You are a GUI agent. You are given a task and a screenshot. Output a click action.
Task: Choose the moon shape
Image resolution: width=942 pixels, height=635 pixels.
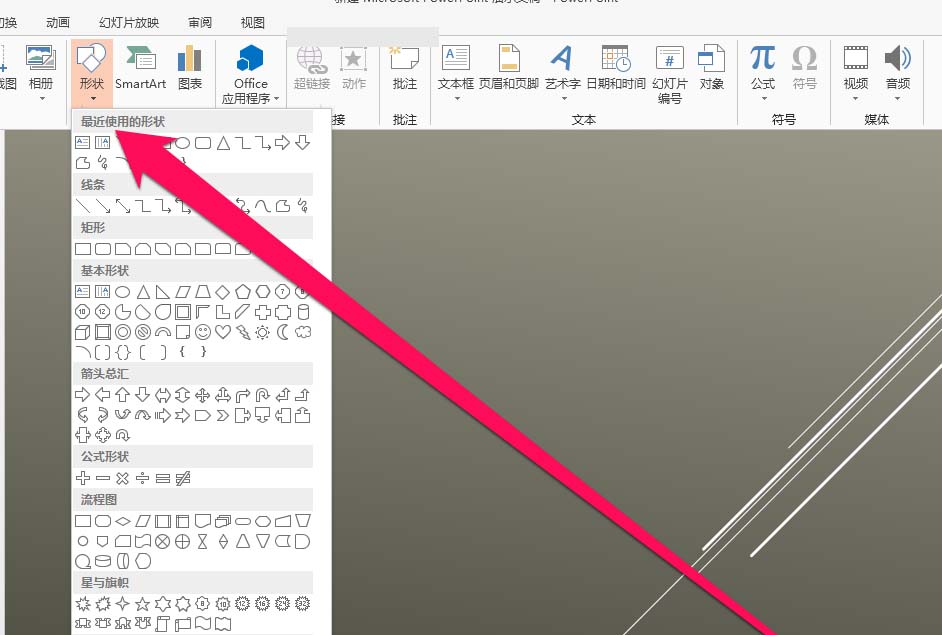tap(283, 332)
